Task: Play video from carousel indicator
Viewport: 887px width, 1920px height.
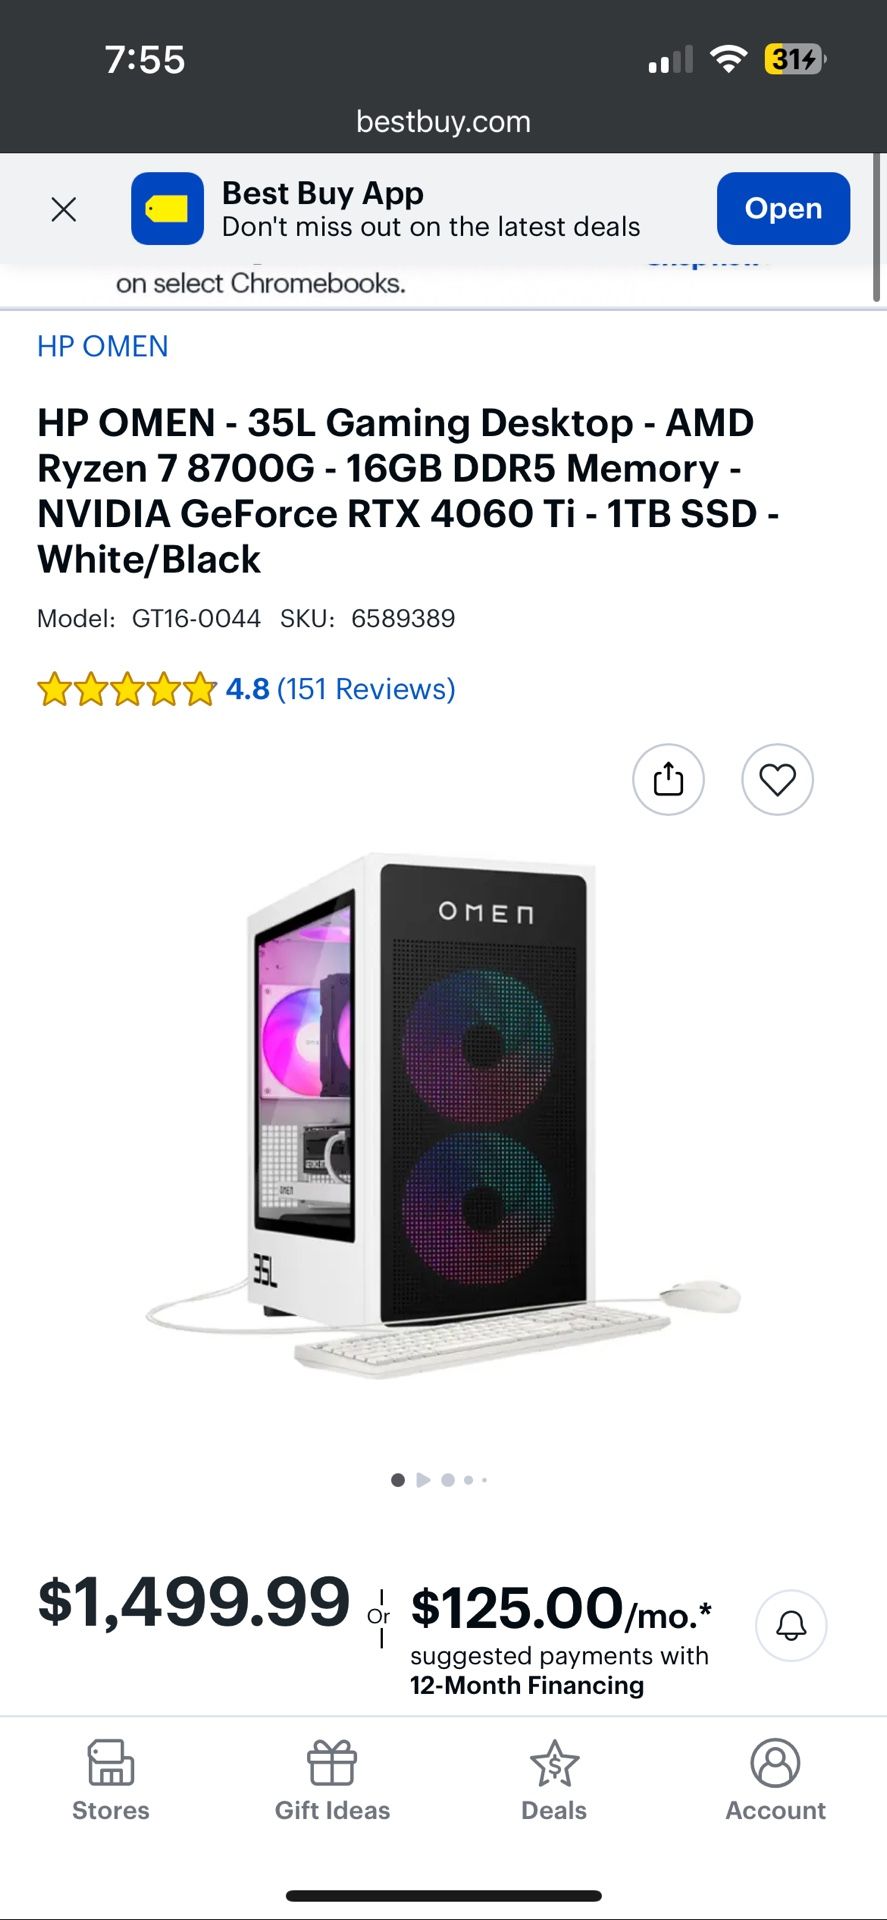Action: [x=423, y=1480]
